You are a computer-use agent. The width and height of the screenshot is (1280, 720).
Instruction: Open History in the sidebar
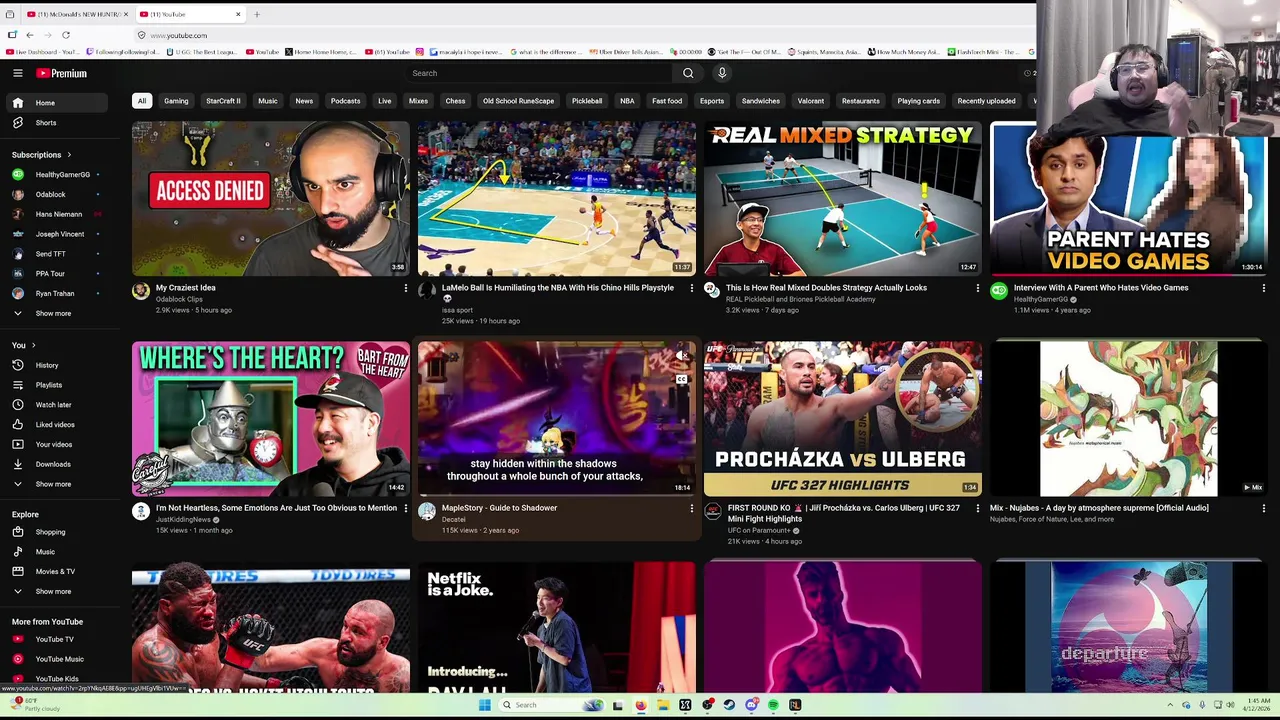[57, 365]
